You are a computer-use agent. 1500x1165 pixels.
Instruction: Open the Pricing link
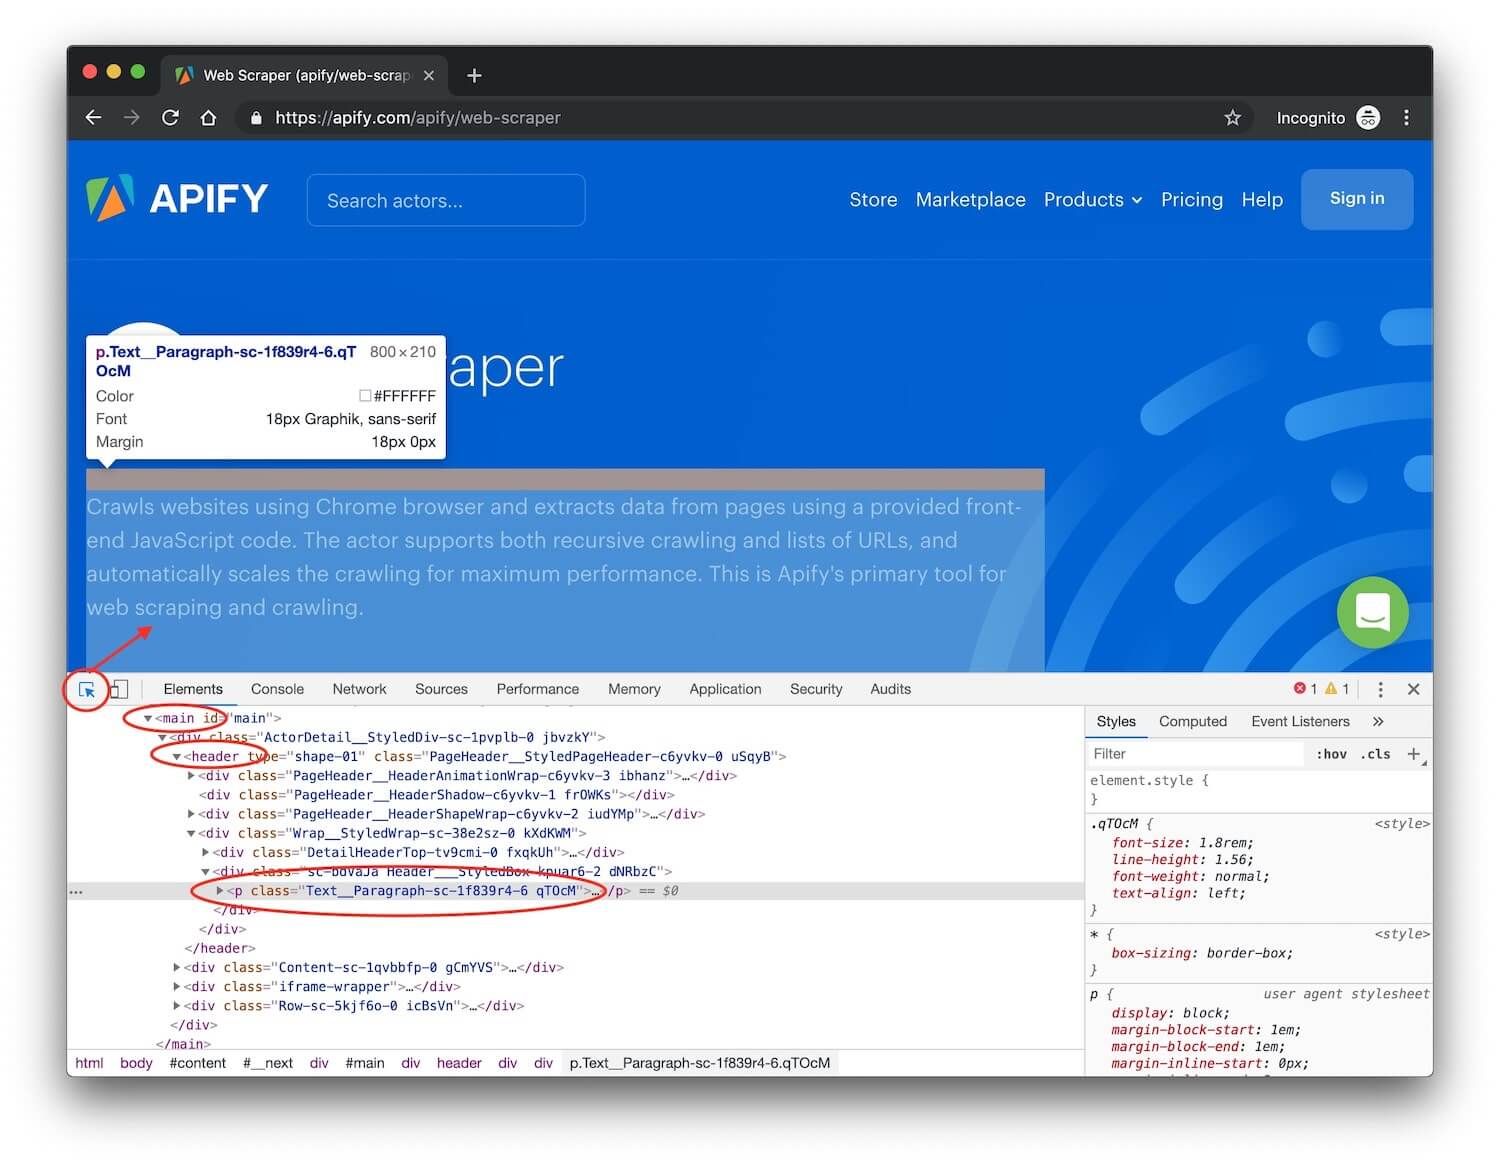click(1191, 199)
